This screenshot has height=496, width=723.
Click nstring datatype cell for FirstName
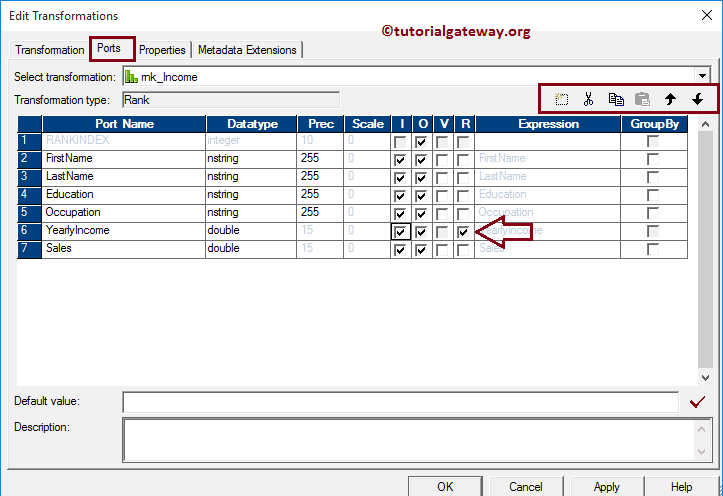(251, 159)
